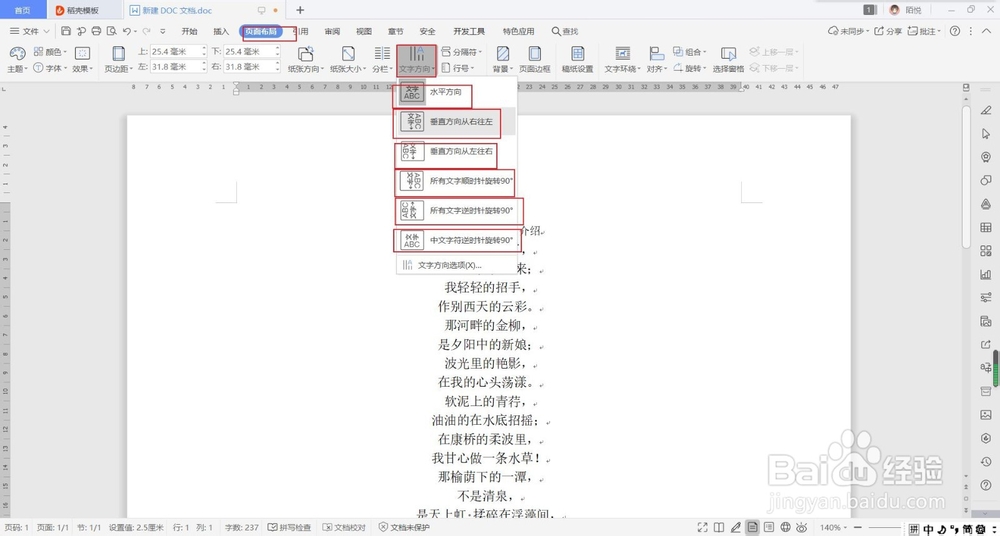Switch to web layout globe icon
This screenshot has width=1000, height=536.
[x=786, y=528]
